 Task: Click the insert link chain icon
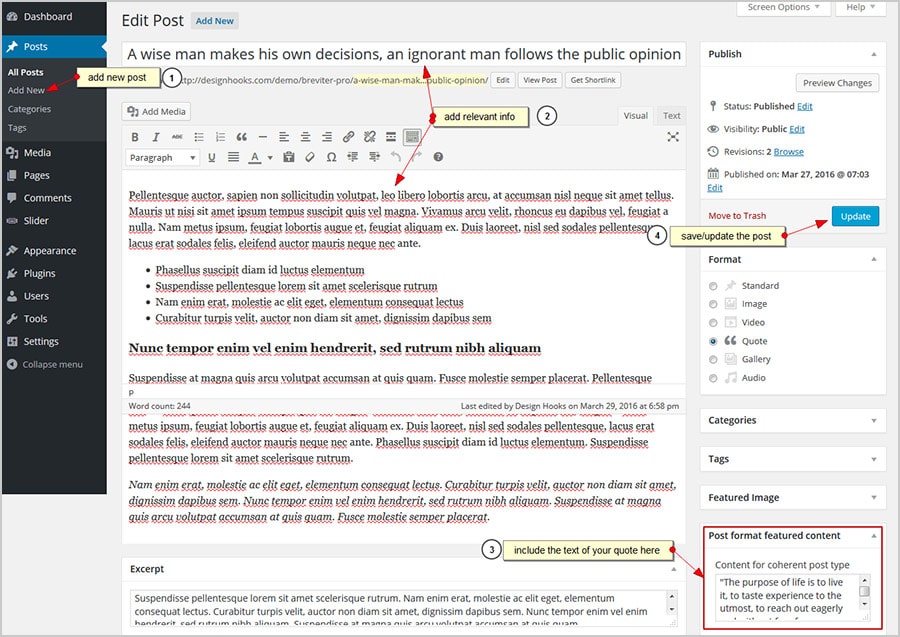[x=348, y=137]
